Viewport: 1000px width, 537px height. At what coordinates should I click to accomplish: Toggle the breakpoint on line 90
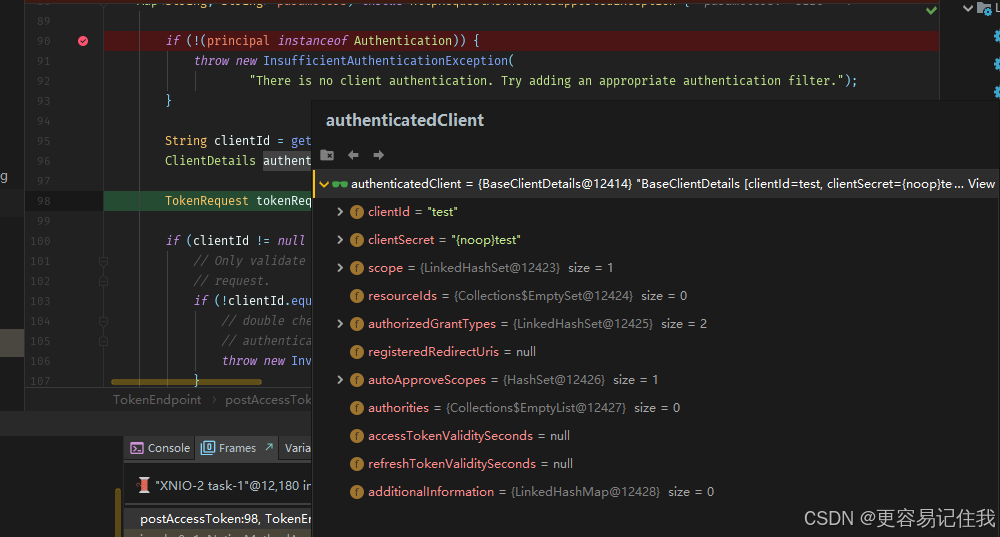coord(83,41)
